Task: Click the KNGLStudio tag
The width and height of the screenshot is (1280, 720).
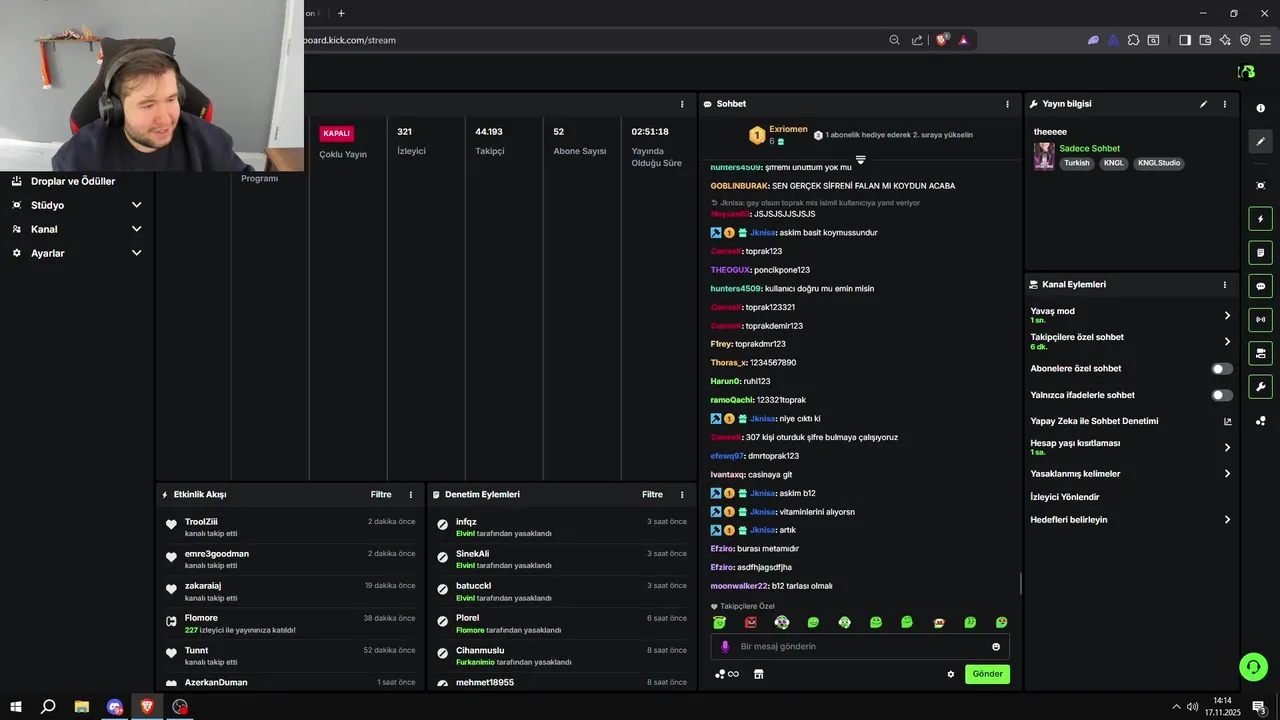Action: (x=1159, y=163)
